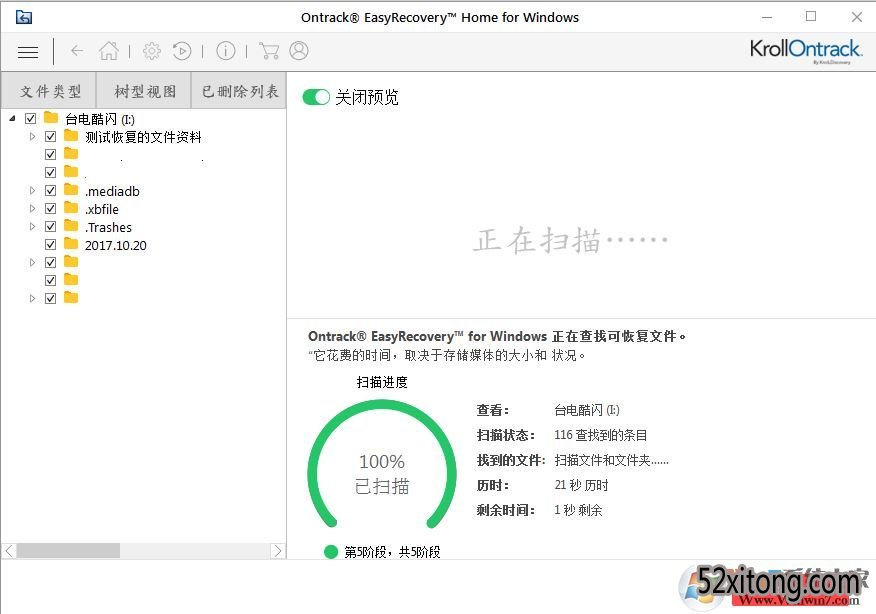Switch to the 文件类型 tab

point(50,91)
